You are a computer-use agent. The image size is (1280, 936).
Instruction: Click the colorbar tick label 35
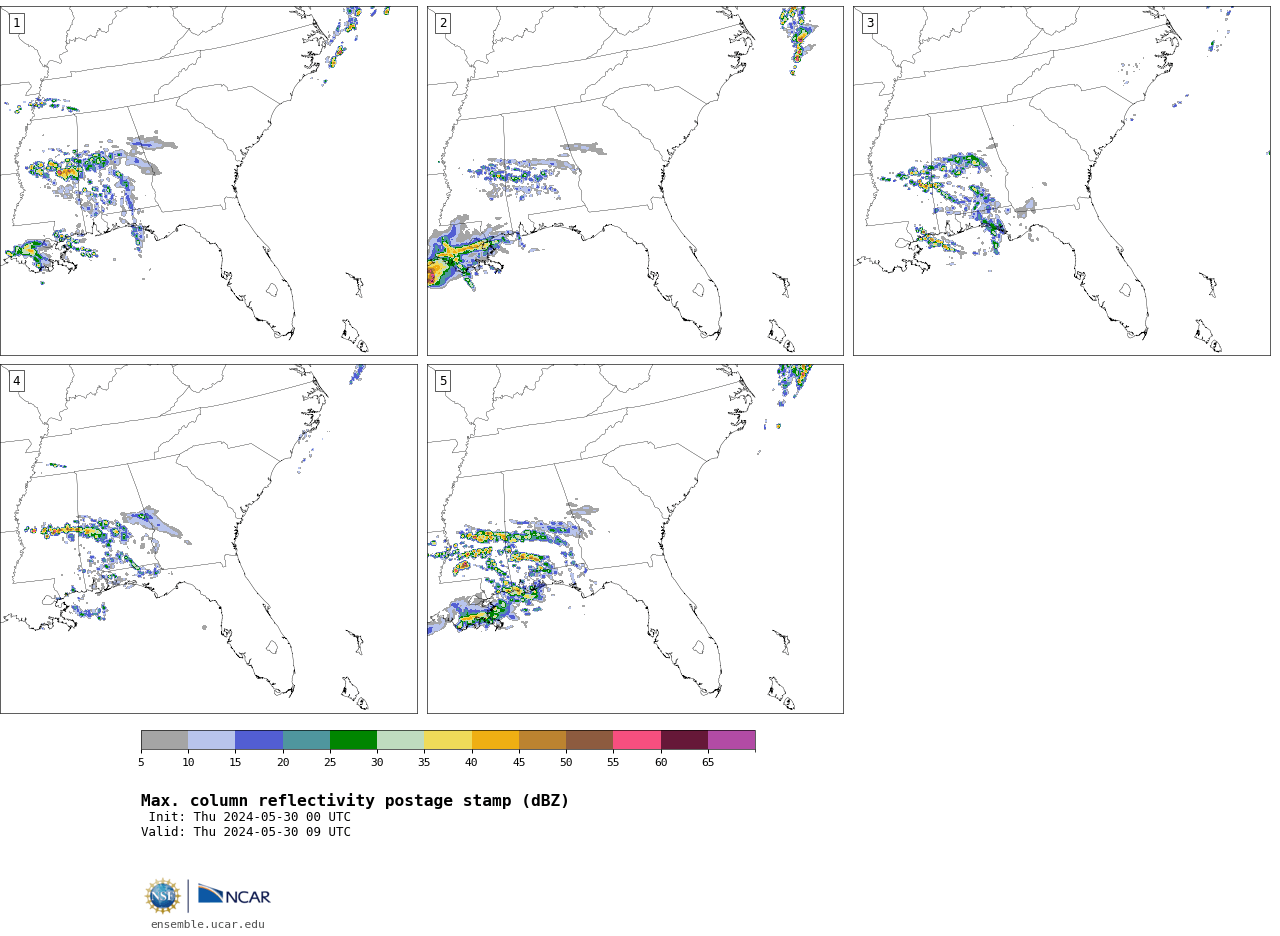[x=424, y=763]
